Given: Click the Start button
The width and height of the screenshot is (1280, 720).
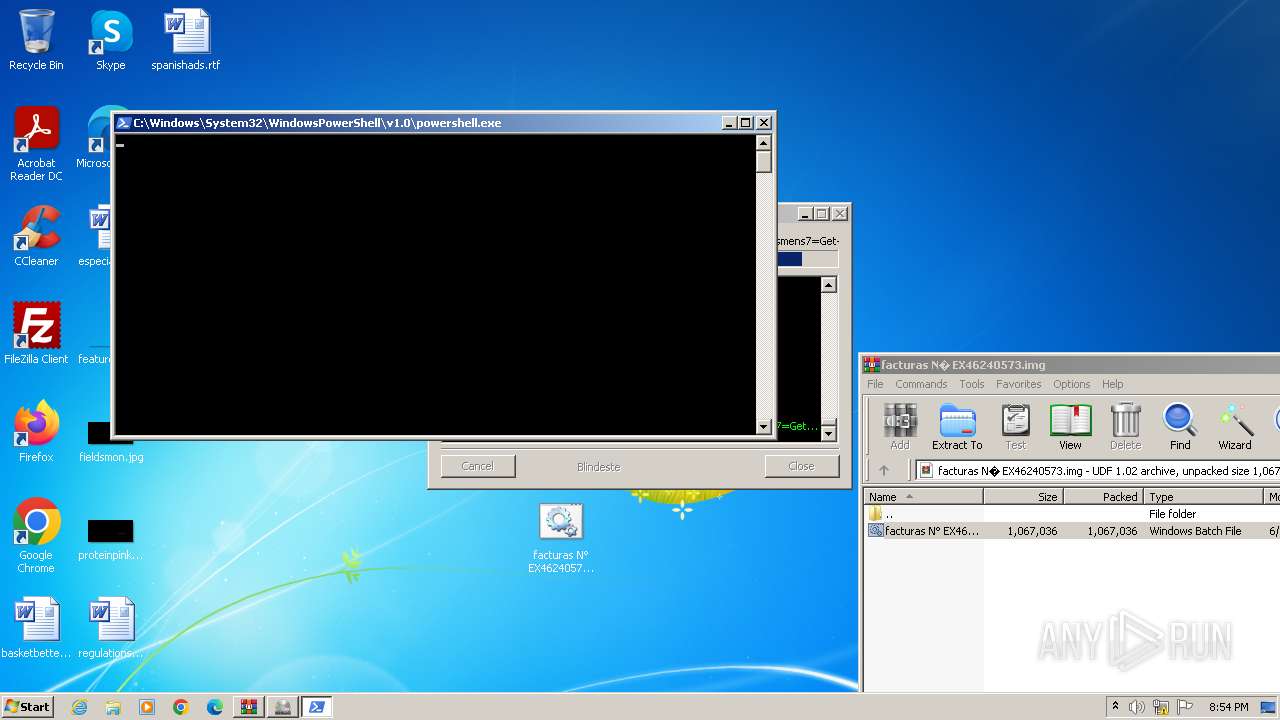Looking at the screenshot, I should tap(27, 707).
